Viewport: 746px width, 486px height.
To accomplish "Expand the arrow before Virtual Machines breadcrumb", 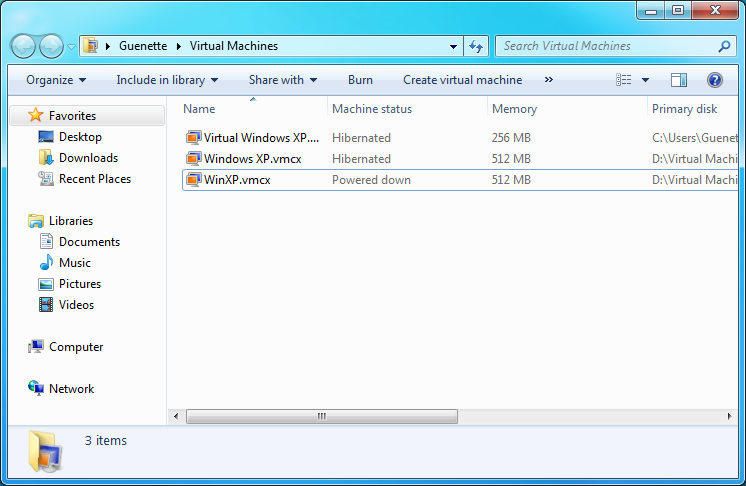I will (x=178, y=46).
